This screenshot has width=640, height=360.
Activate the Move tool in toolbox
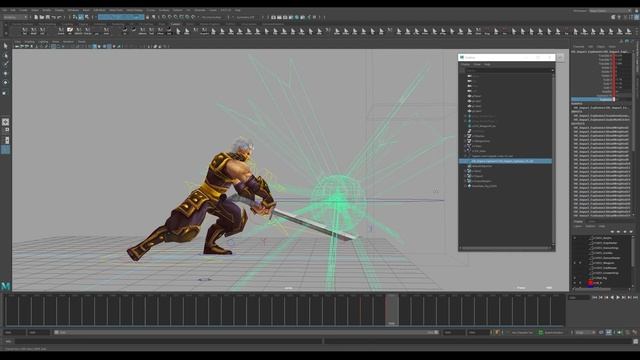(5, 73)
